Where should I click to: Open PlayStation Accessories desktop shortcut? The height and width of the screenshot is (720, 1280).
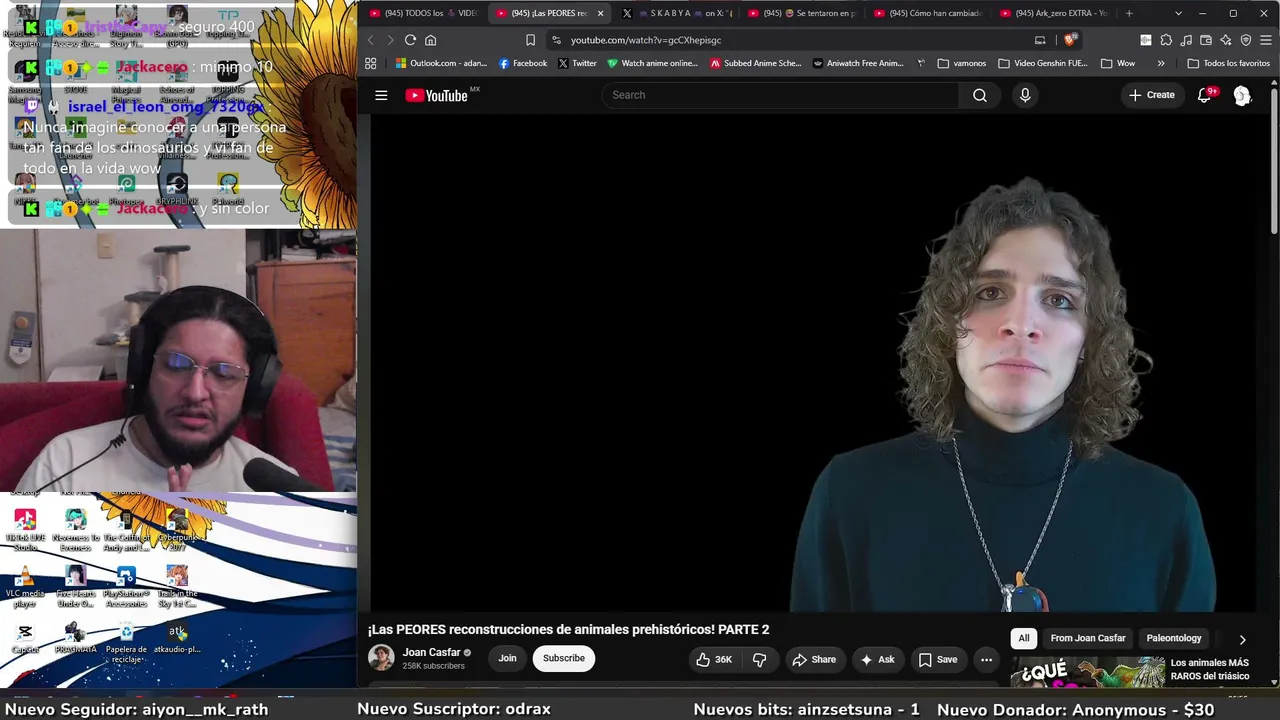tap(126, 587)
